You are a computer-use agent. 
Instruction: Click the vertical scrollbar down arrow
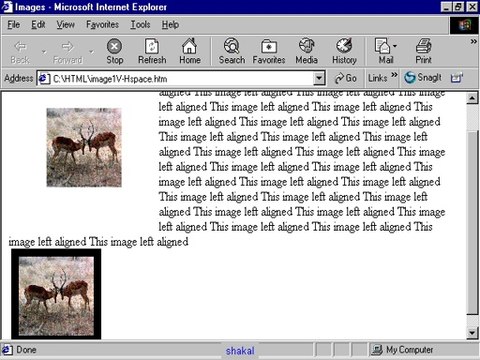click(472, 332)
